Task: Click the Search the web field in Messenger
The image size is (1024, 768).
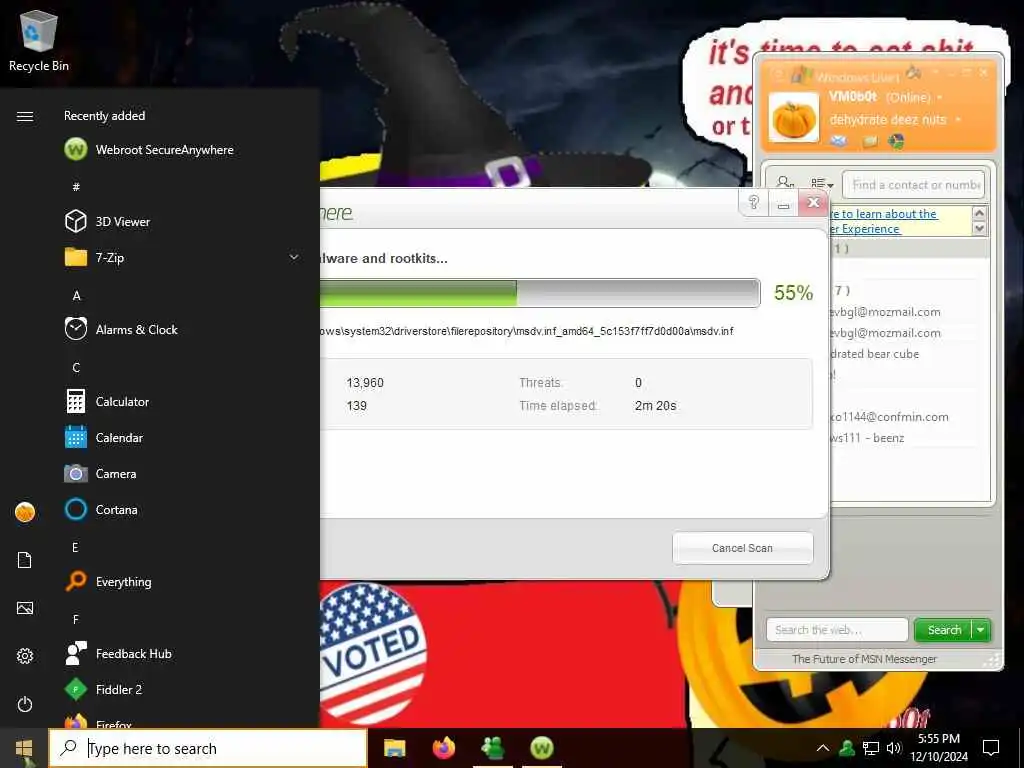Action: [x=837, y=630]
